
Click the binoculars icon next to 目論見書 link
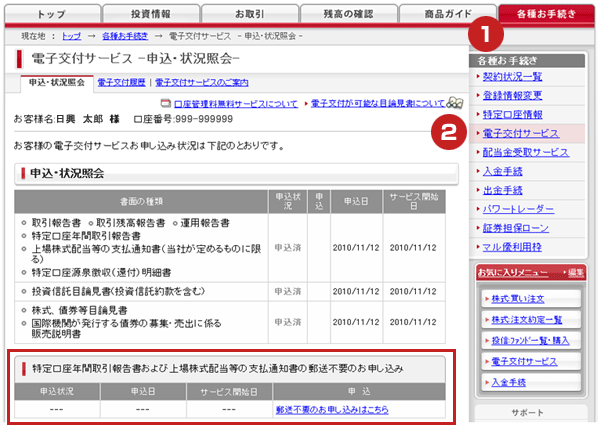(x=455, y=103)
